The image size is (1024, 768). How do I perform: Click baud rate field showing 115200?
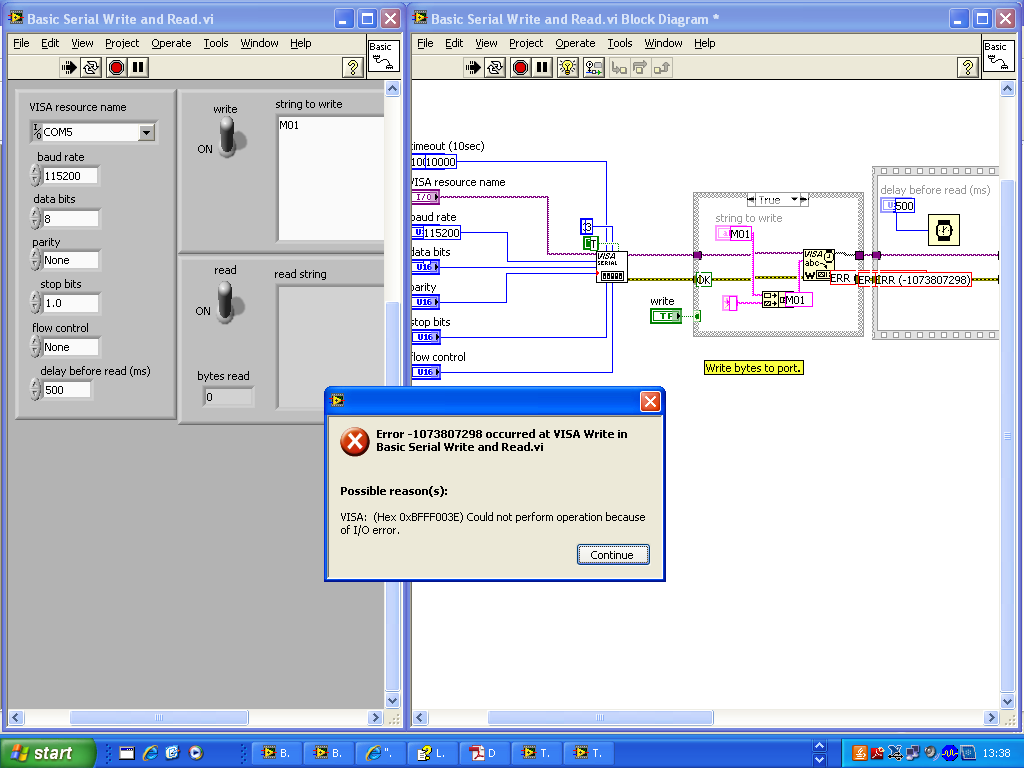pyautogui.click(x=70, y=176)
